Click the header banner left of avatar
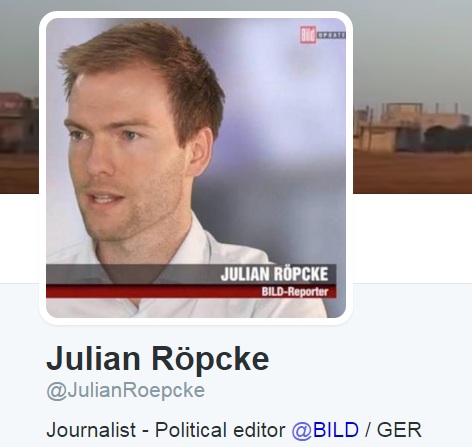The height and width of the screenshot is (447, 472). (19, 97)
